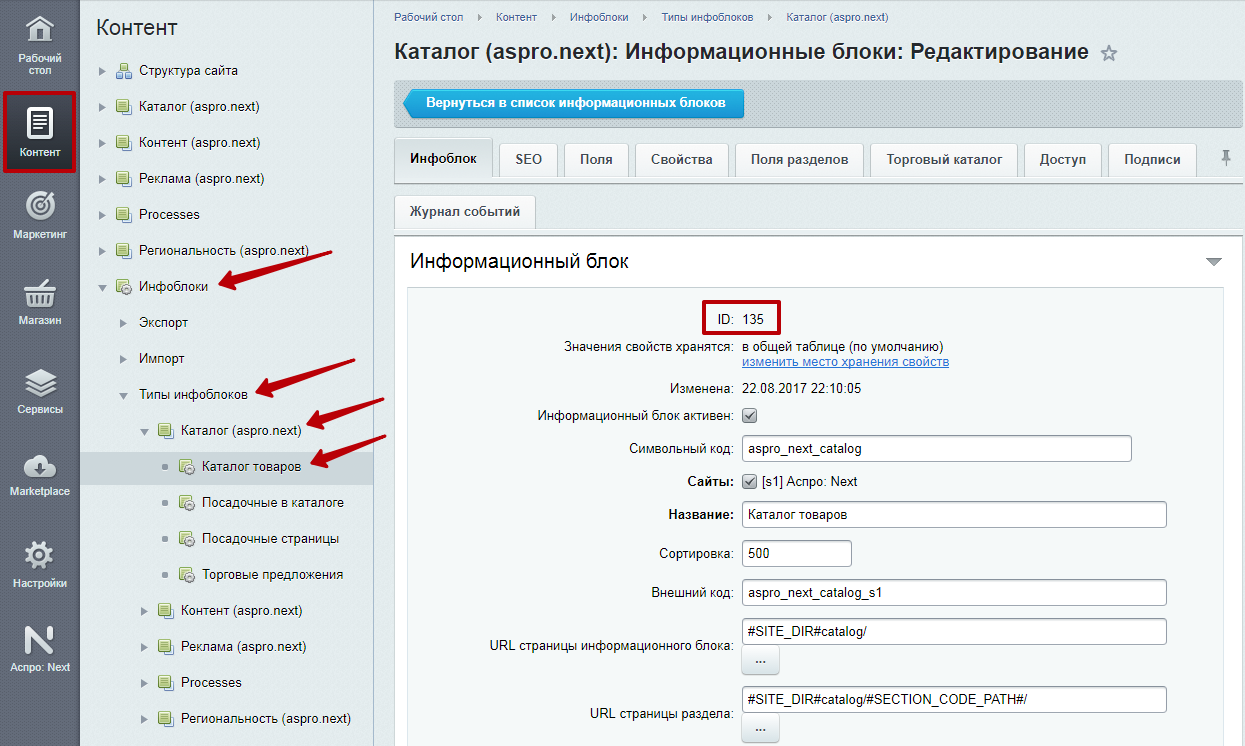
Task: Switch to the Торговый каталог tab
Action: [944, 159]
